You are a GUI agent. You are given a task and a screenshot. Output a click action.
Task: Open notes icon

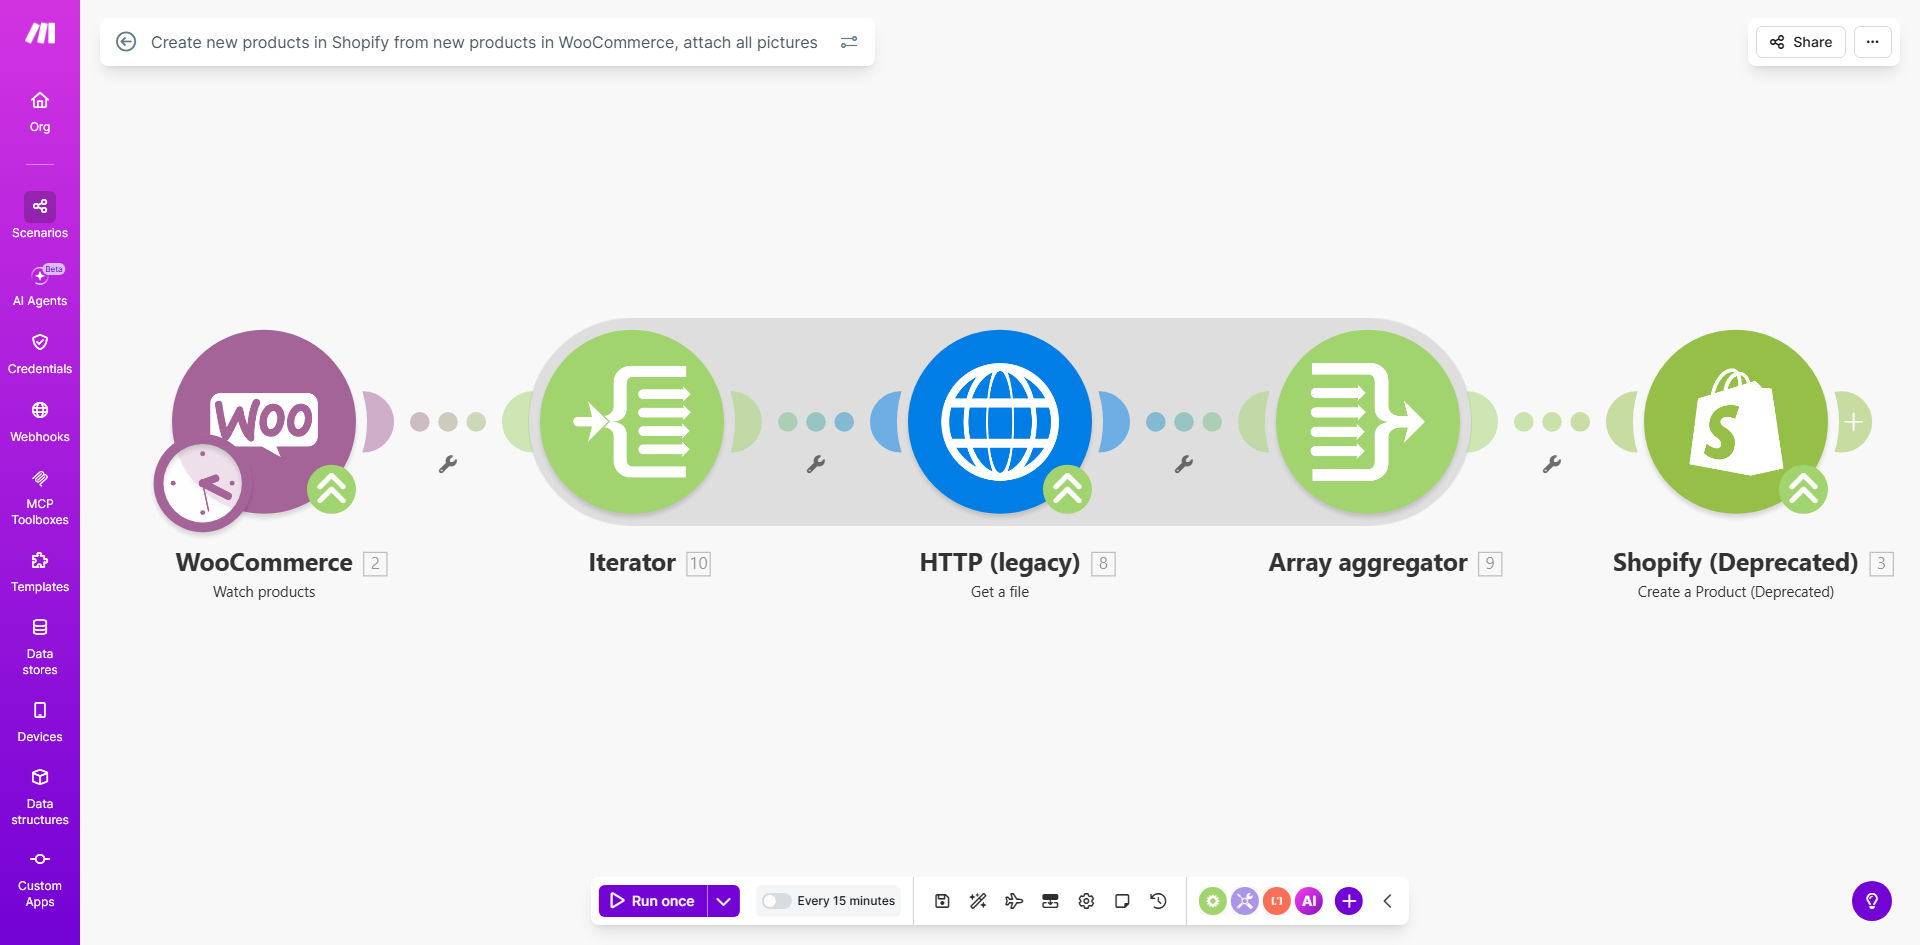1122,901
